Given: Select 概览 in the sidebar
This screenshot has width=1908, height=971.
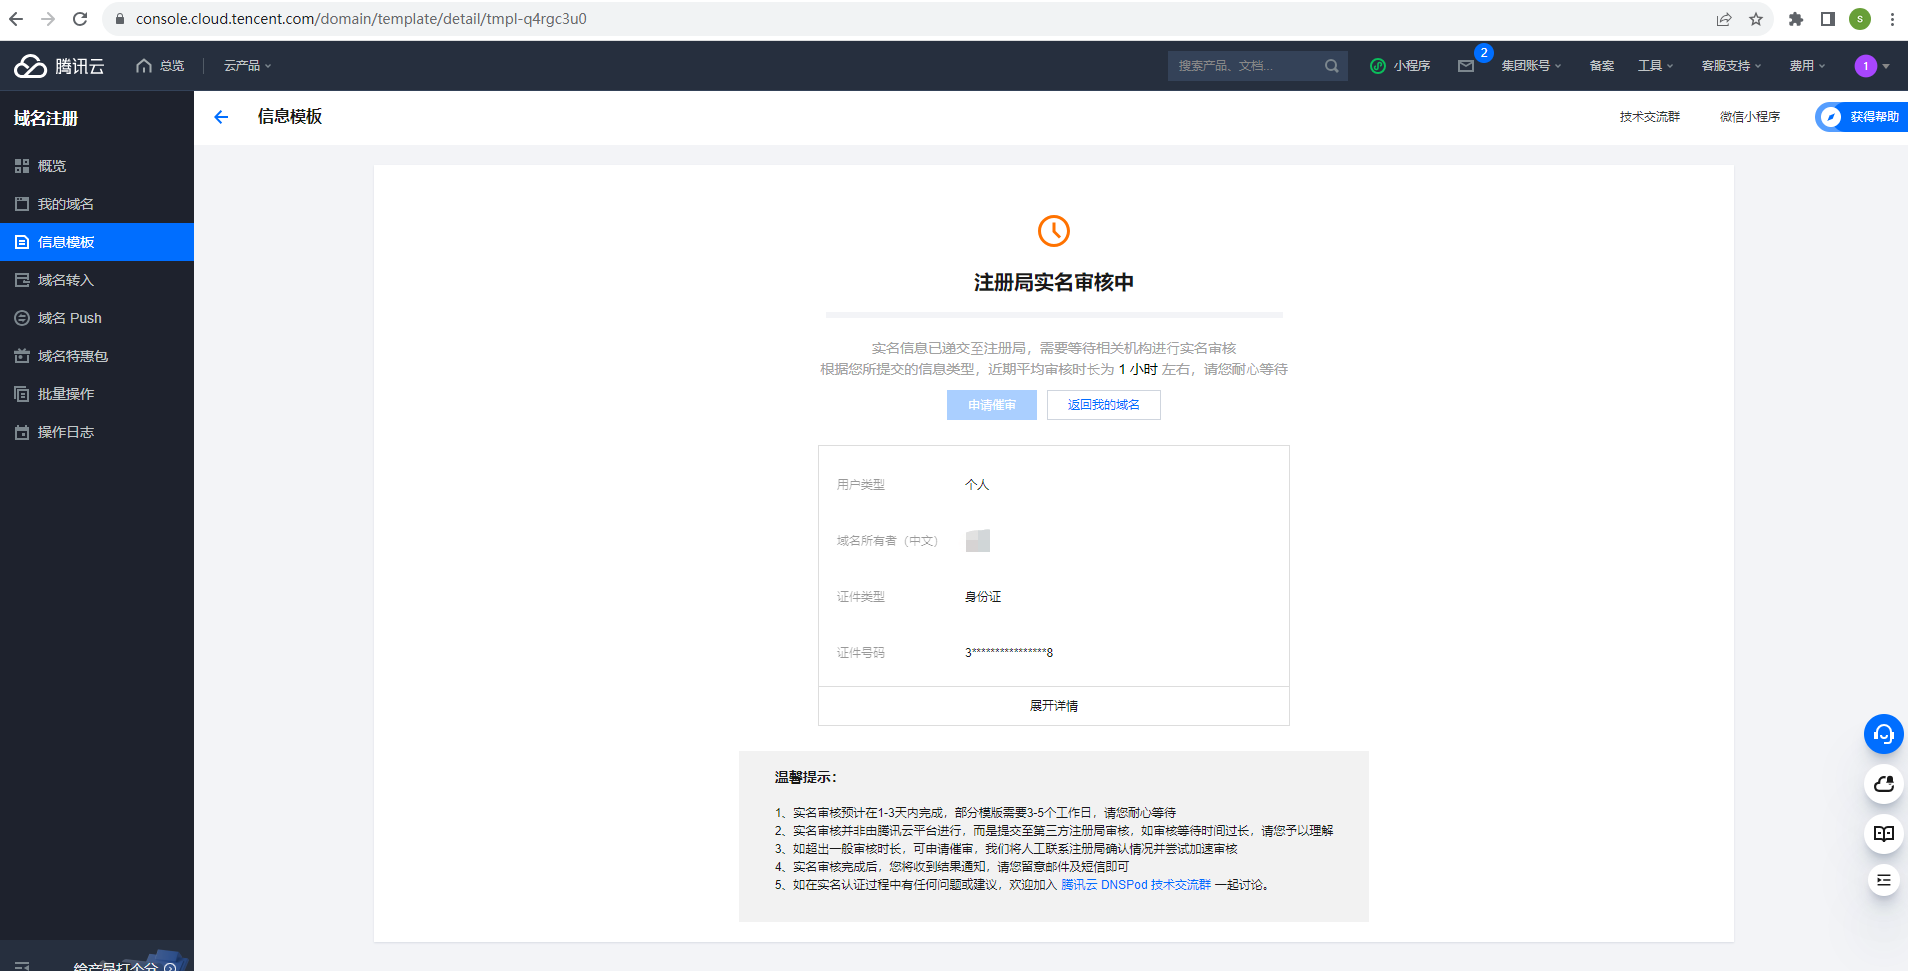Looking at the screenshot, I should 97,166.
